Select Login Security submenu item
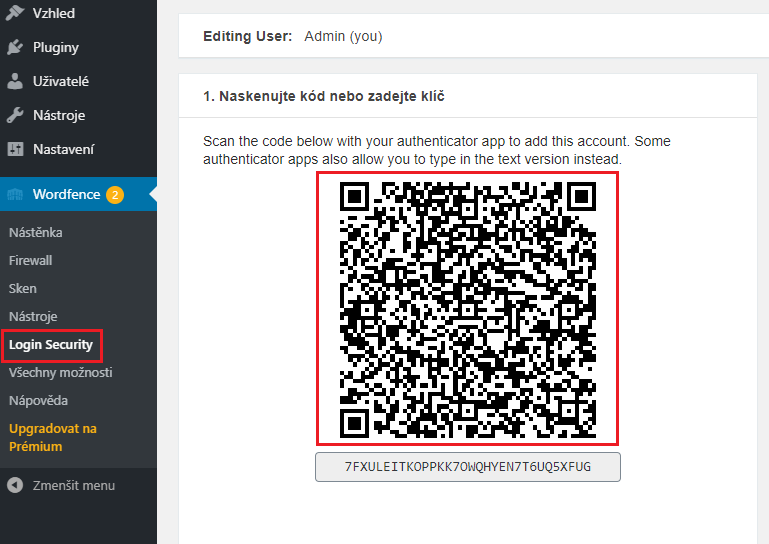 [x=51, y=344]
